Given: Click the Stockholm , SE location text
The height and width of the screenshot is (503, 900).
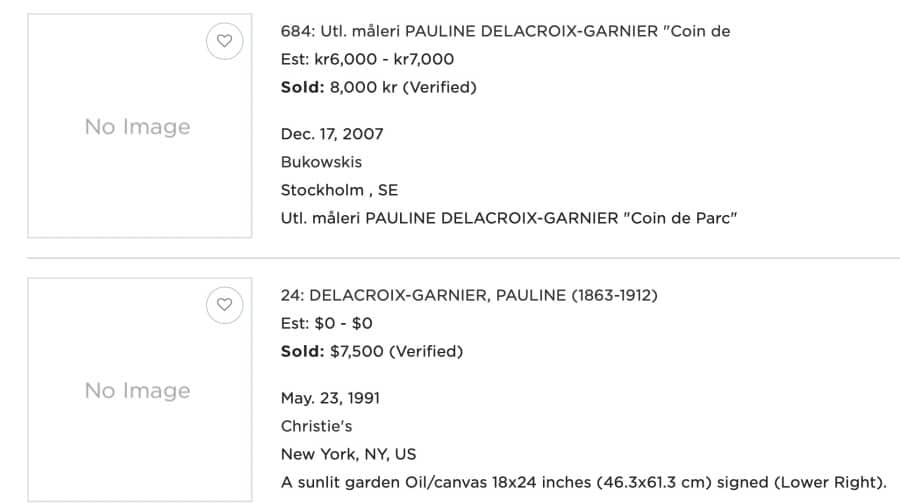Looking at the screenshot, I should [x=339, y=190].
